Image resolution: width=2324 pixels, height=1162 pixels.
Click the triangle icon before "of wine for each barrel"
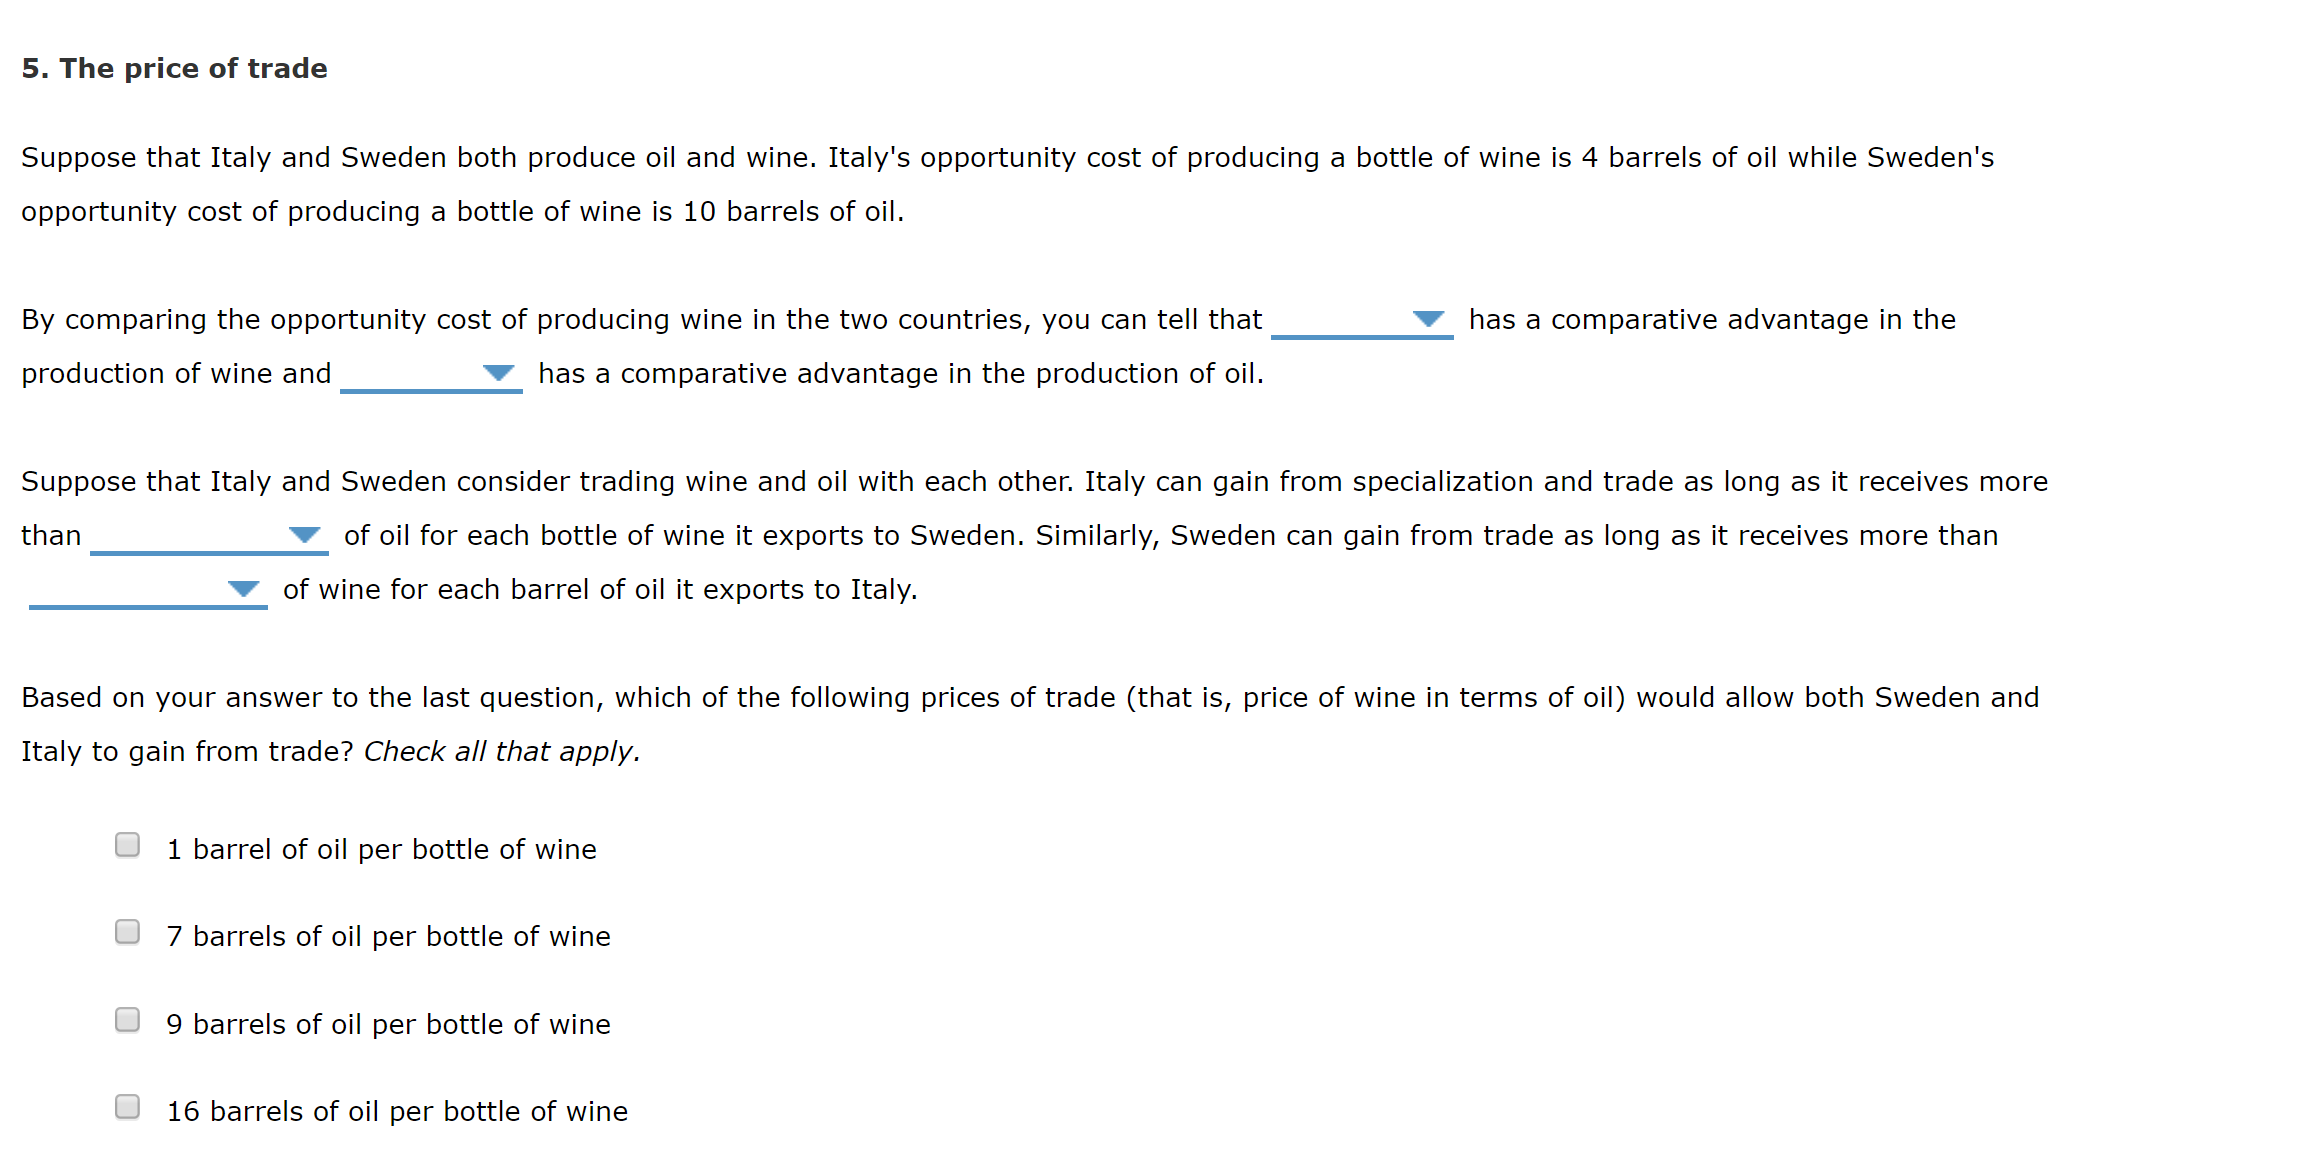tap(243, 589)
